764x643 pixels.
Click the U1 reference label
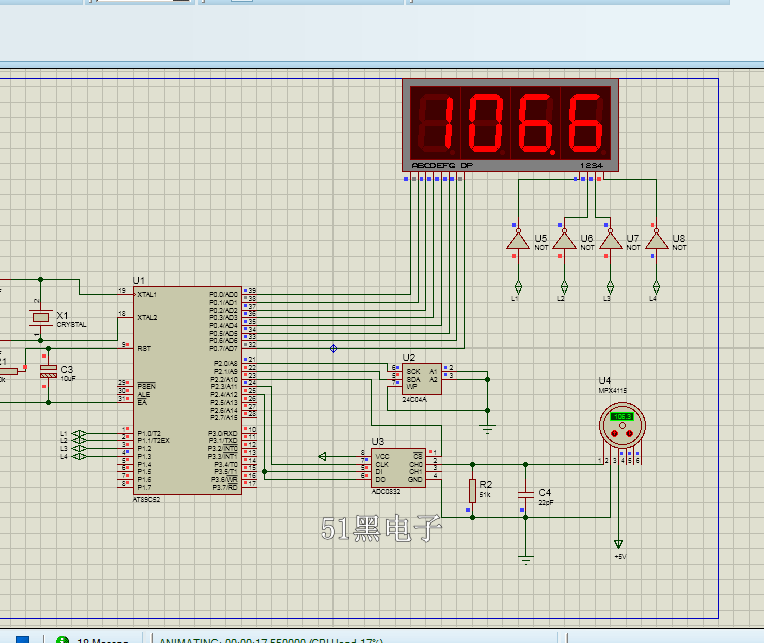click(x=138, y=281)
